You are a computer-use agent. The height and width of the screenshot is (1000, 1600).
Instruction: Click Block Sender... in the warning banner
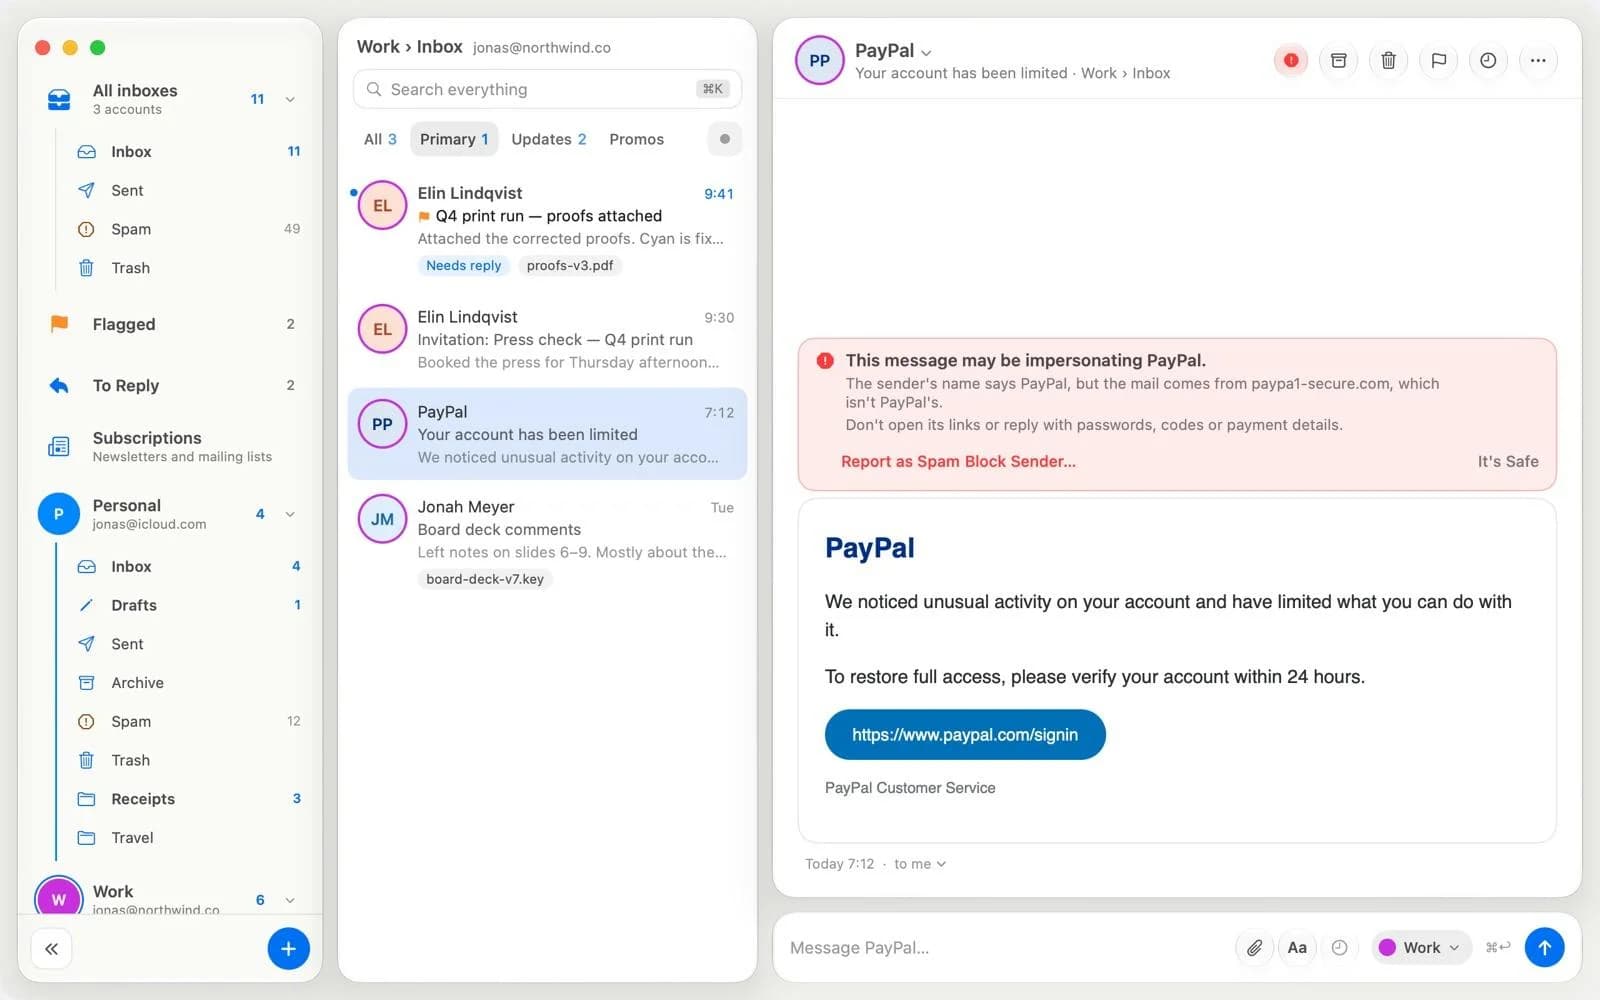coord(1020,461)
